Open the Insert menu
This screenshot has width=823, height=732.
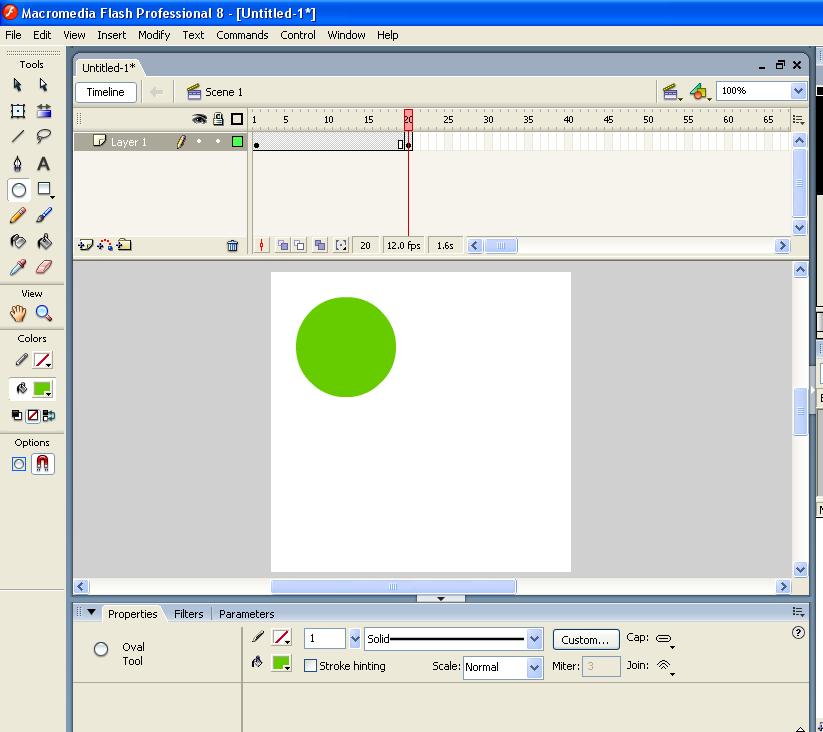point(111,35)
